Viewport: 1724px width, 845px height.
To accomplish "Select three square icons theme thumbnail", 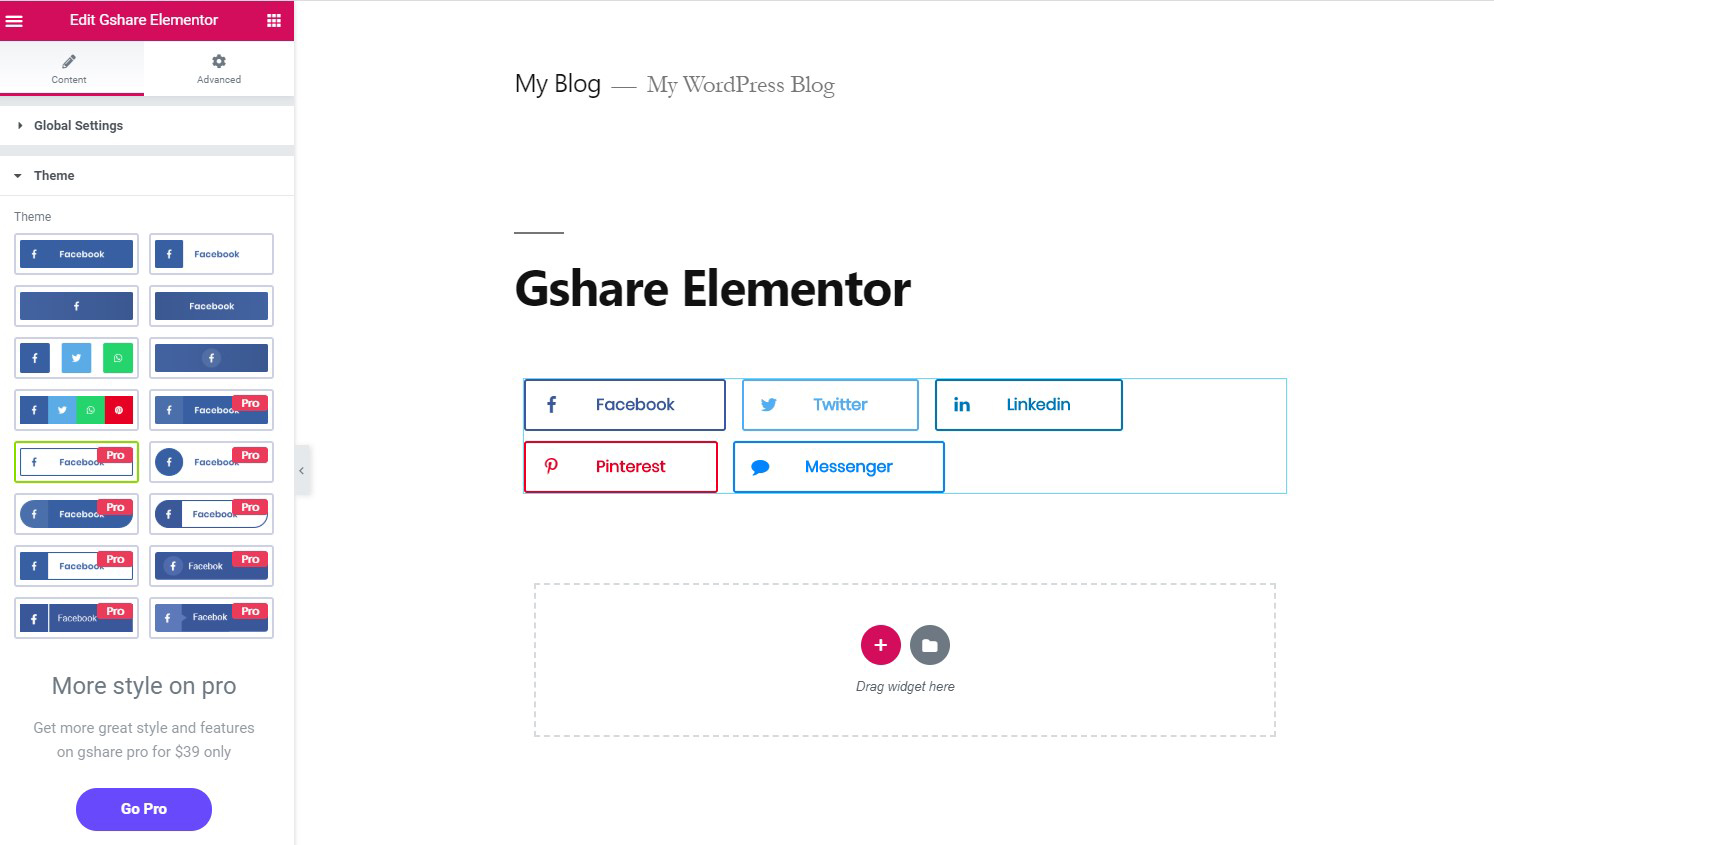I will pos(76,358).
